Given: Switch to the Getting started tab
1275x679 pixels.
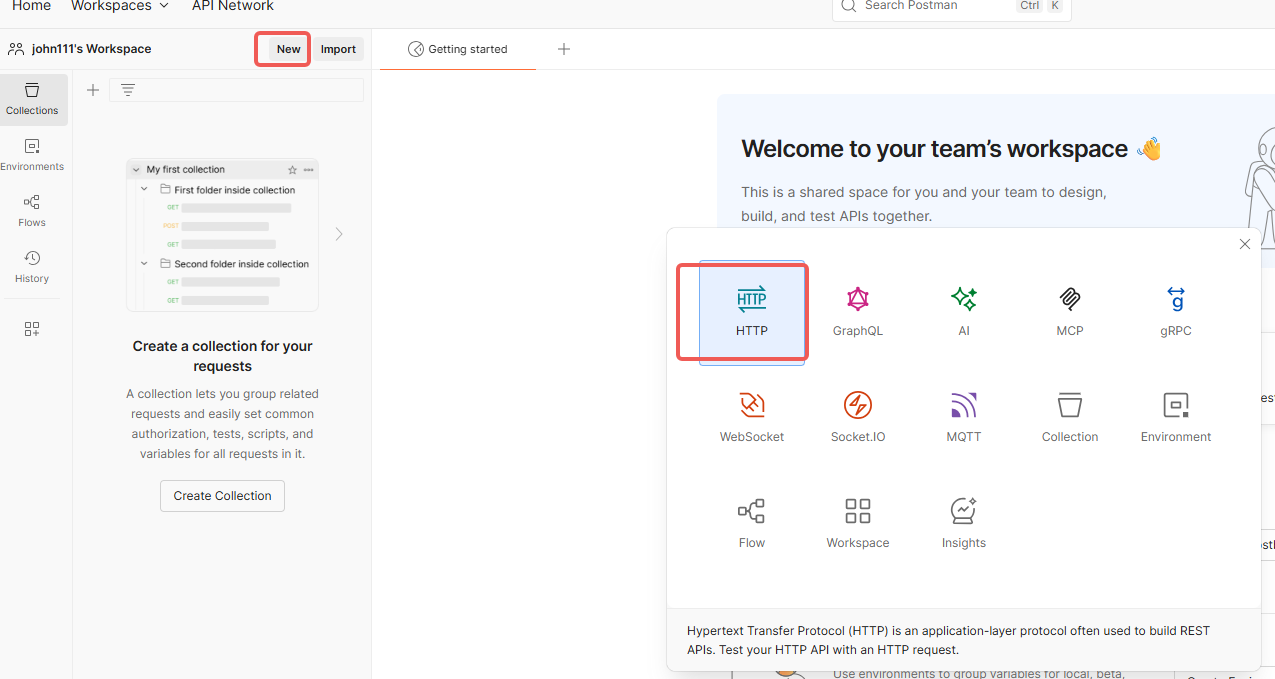Looking at the screenshot, I should [x=457, y=48].
